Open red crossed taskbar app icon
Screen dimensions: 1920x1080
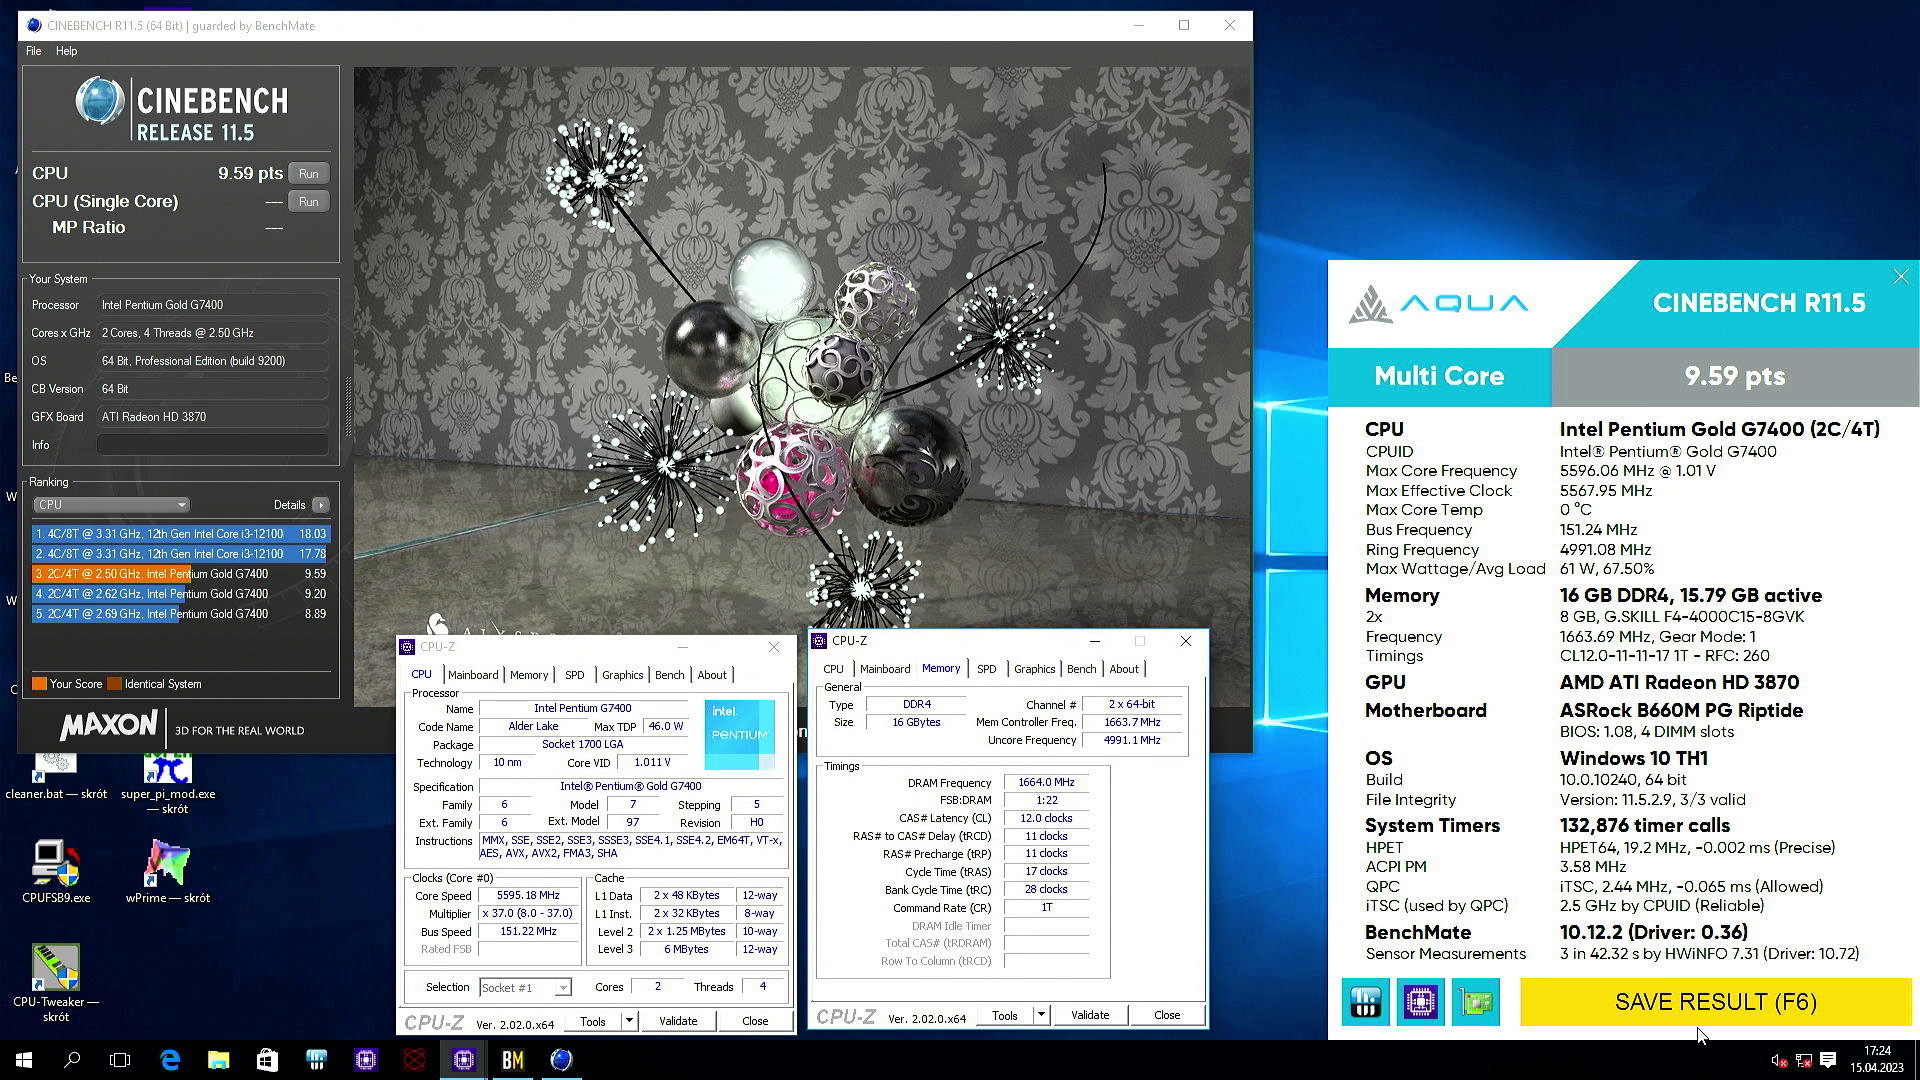(414, 1060)
